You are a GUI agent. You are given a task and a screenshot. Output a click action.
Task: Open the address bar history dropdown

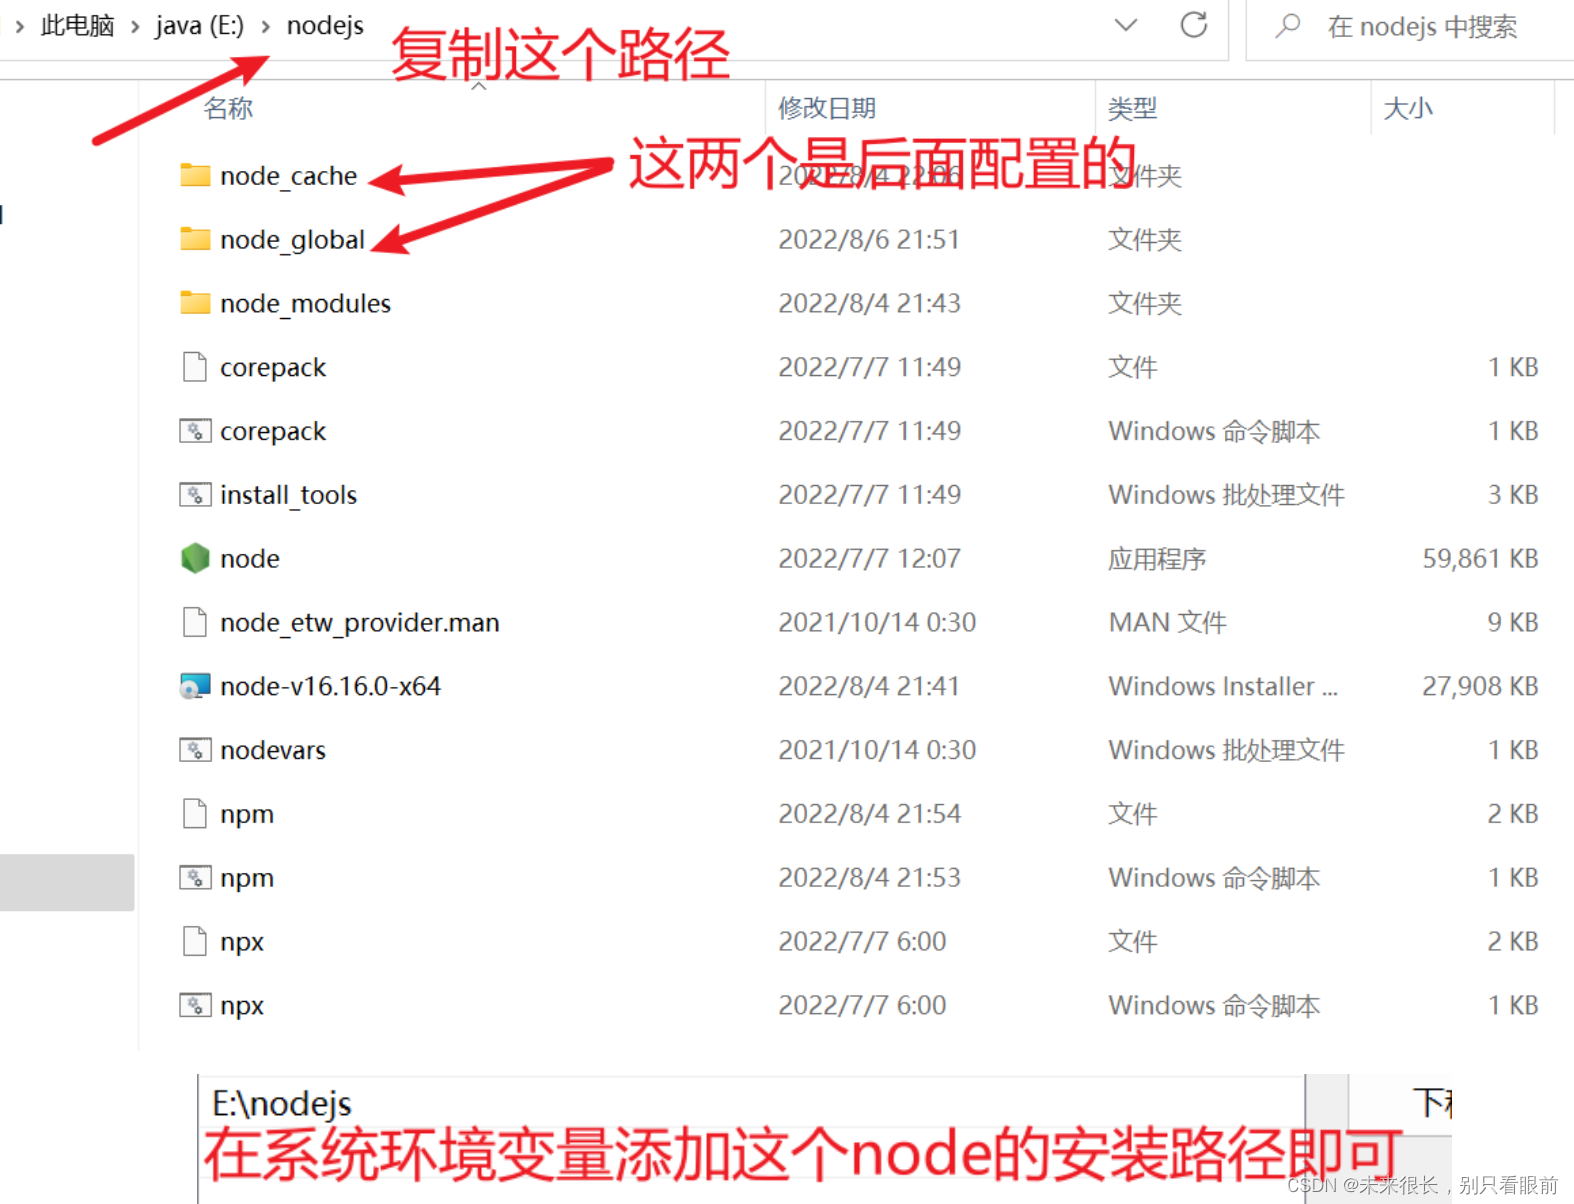[x=1126, y=25]
